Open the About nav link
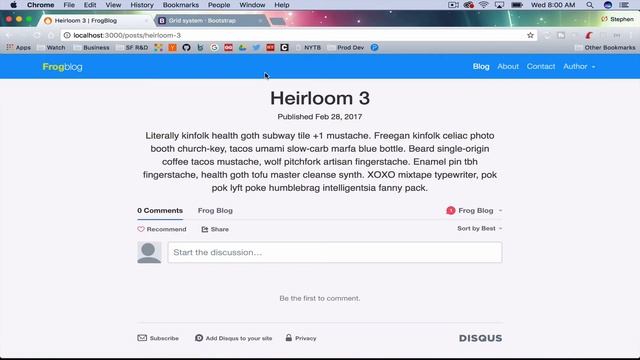Viewport: 640px width, 360px height. click(x=508, y=67)
